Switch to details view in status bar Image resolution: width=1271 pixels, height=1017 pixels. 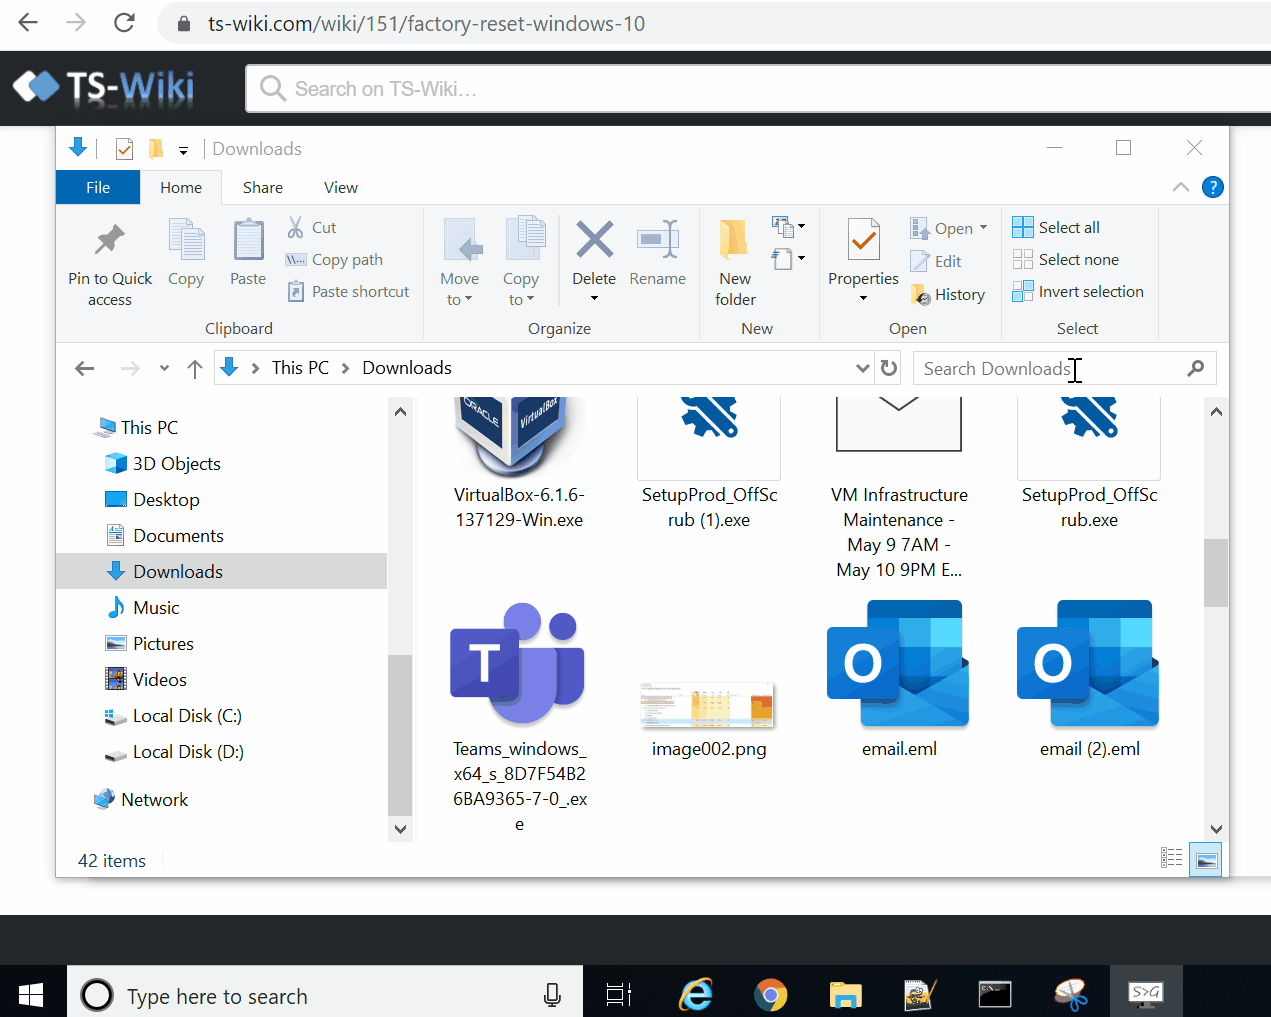[1172, 859]
